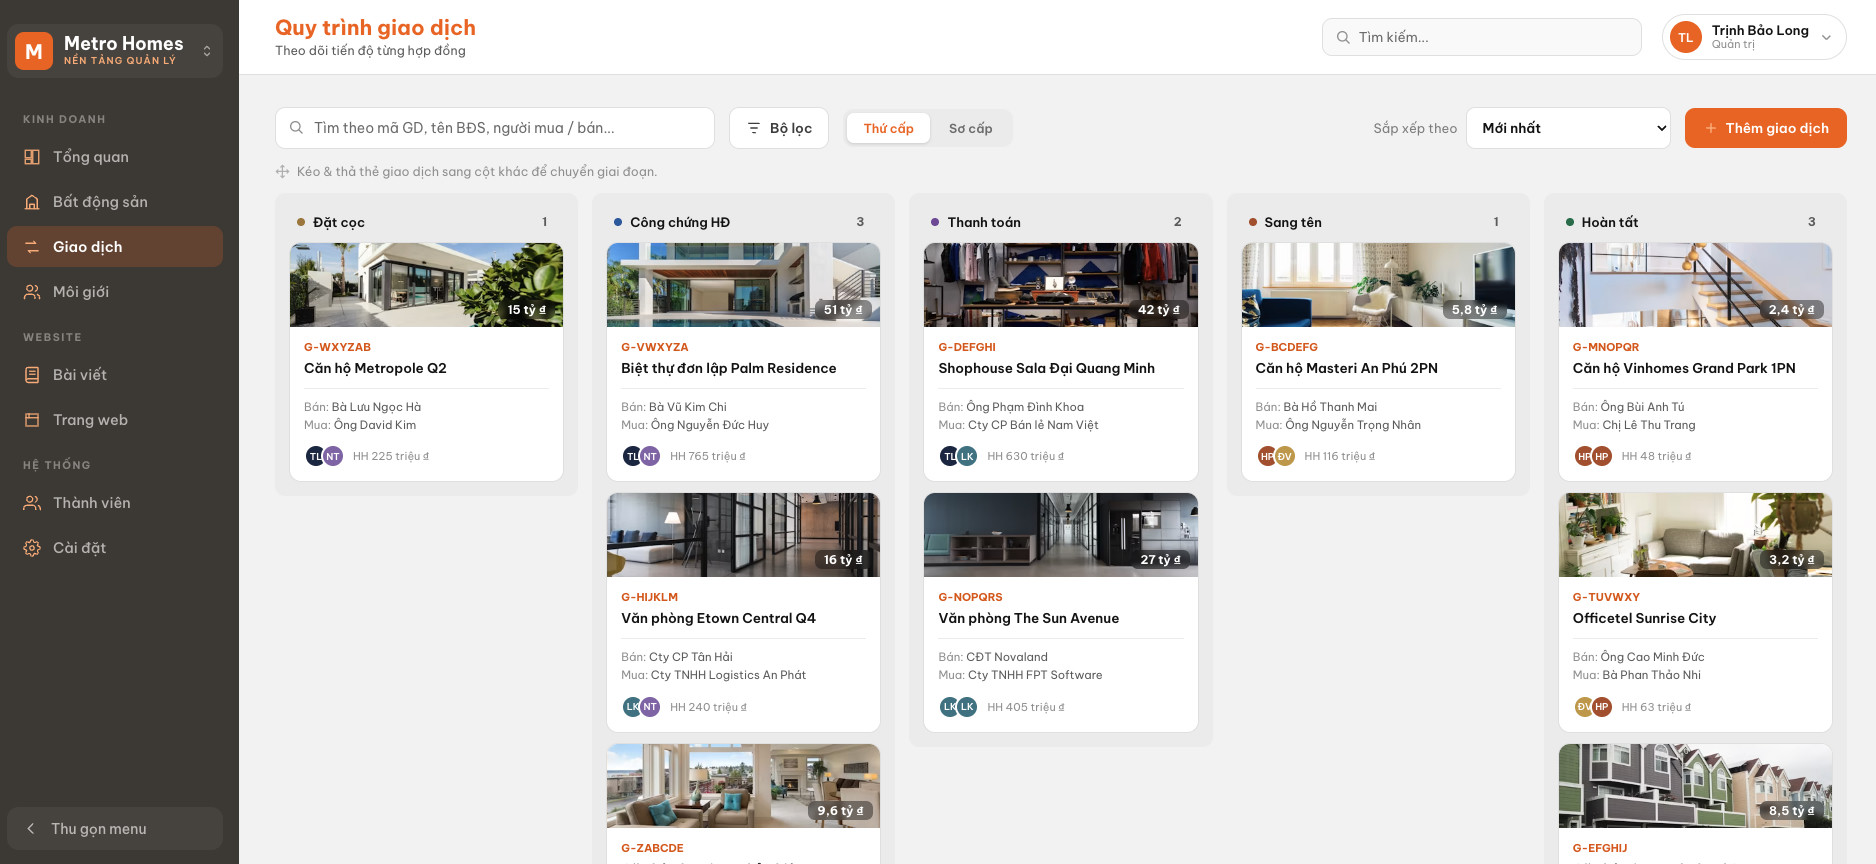1876x864 pixels.
Task: Go to Môi giới in the sidebar
Action: pos(115,292)
